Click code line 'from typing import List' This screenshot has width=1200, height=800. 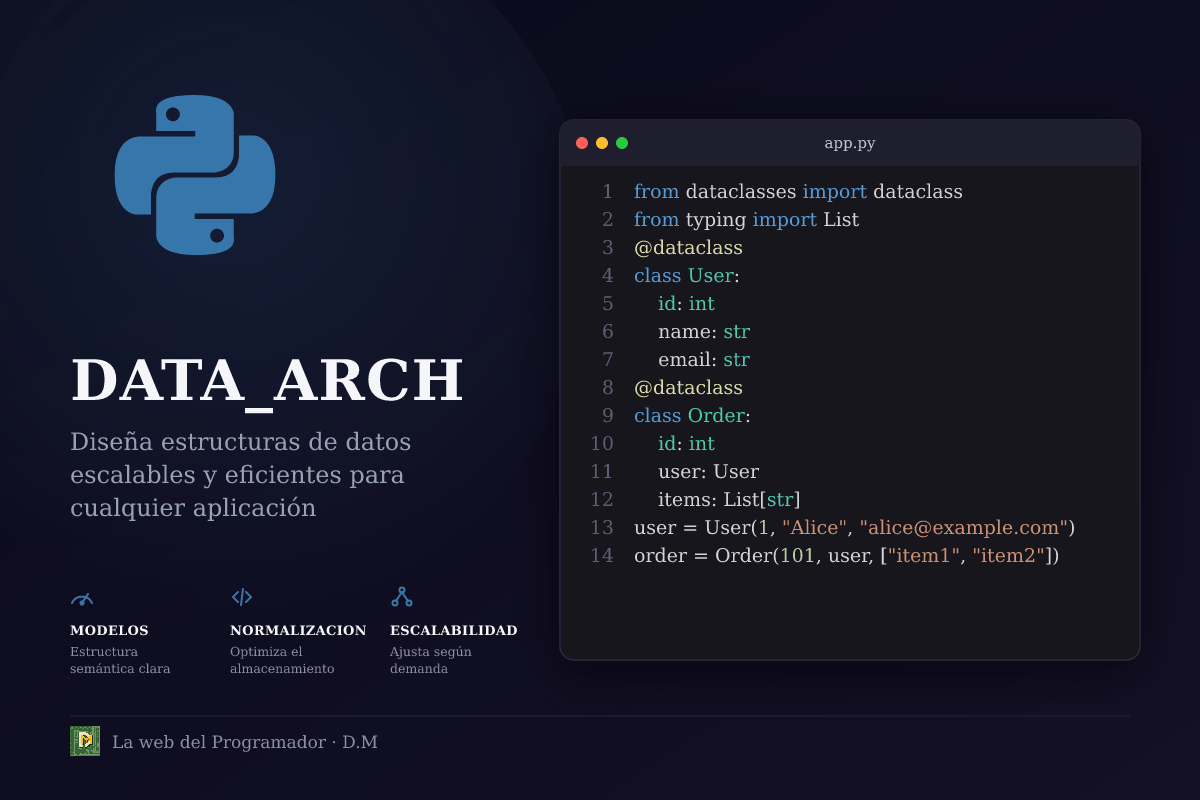746,219
